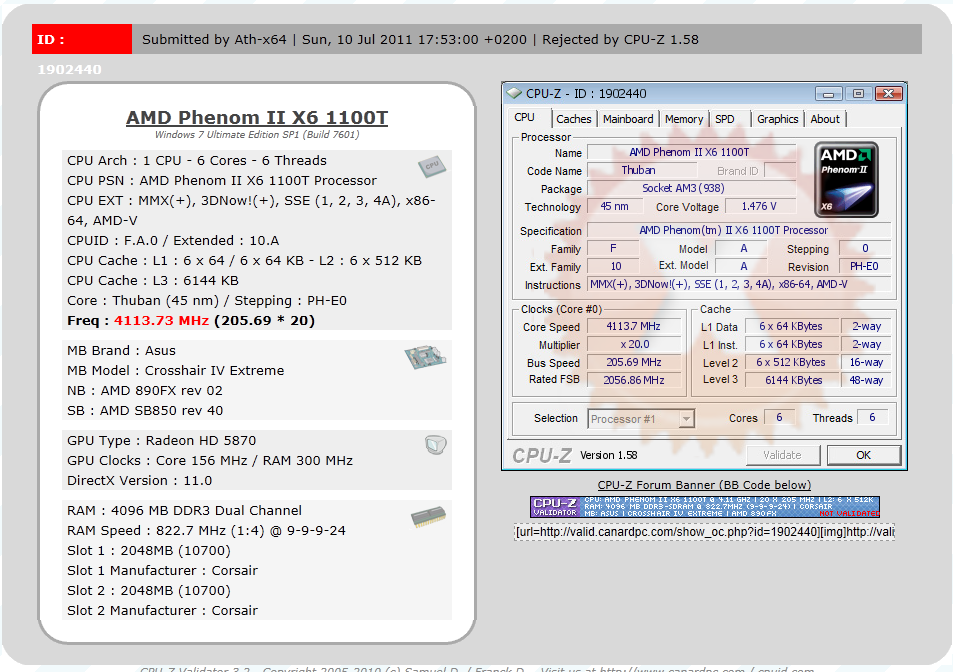Click the Instructions field text
The image size is (953, 672).
click(x=738, y=284)
